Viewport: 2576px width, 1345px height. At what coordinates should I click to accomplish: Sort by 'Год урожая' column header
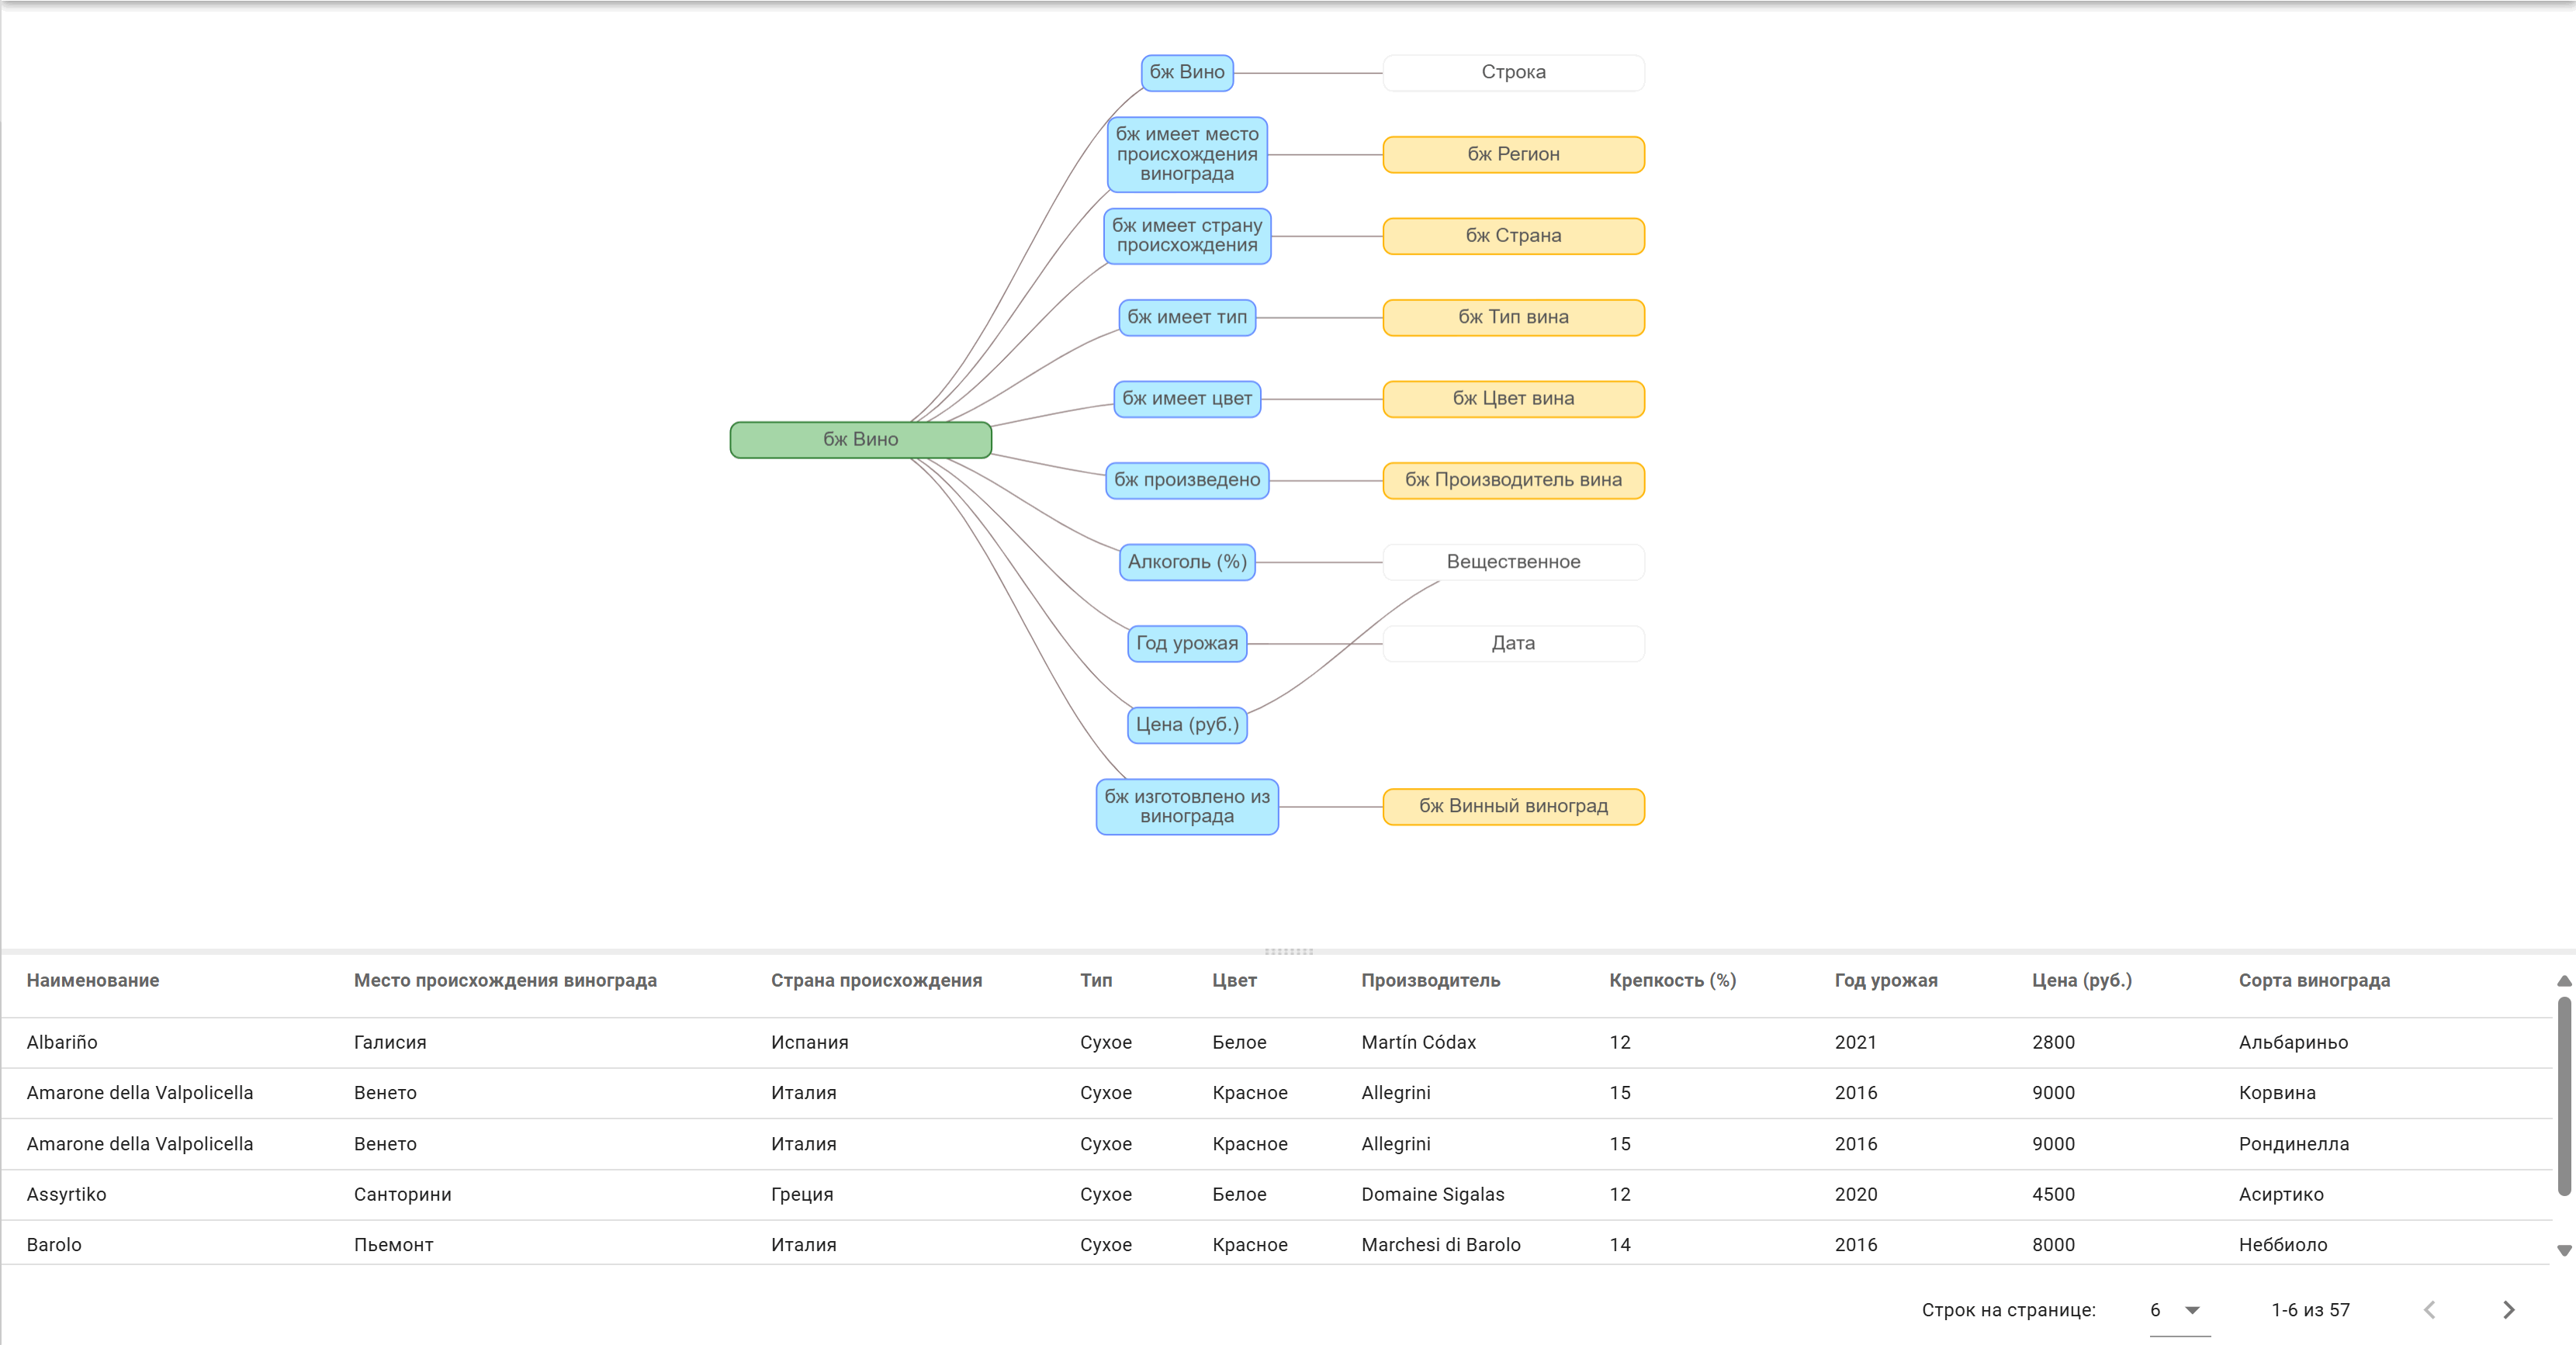pyautogui.click(x=1886, y=981)
